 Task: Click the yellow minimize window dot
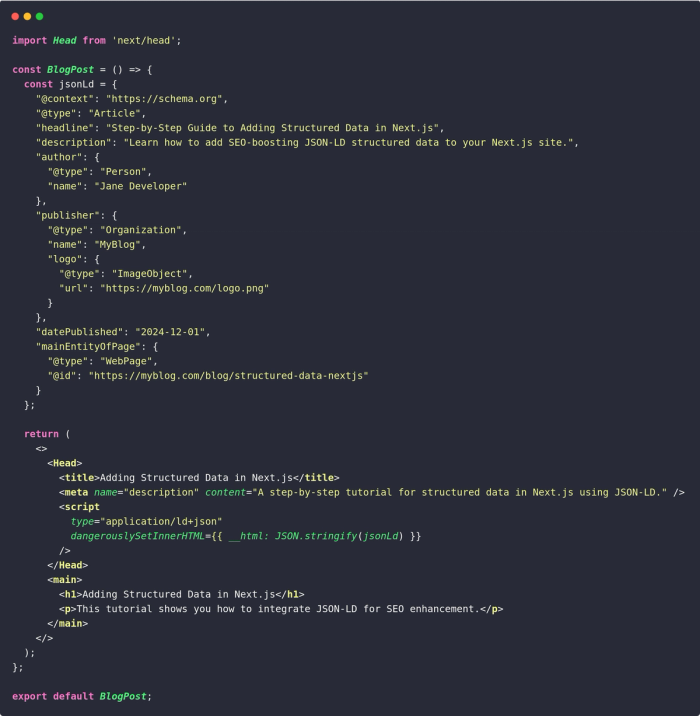coord(27,16)
